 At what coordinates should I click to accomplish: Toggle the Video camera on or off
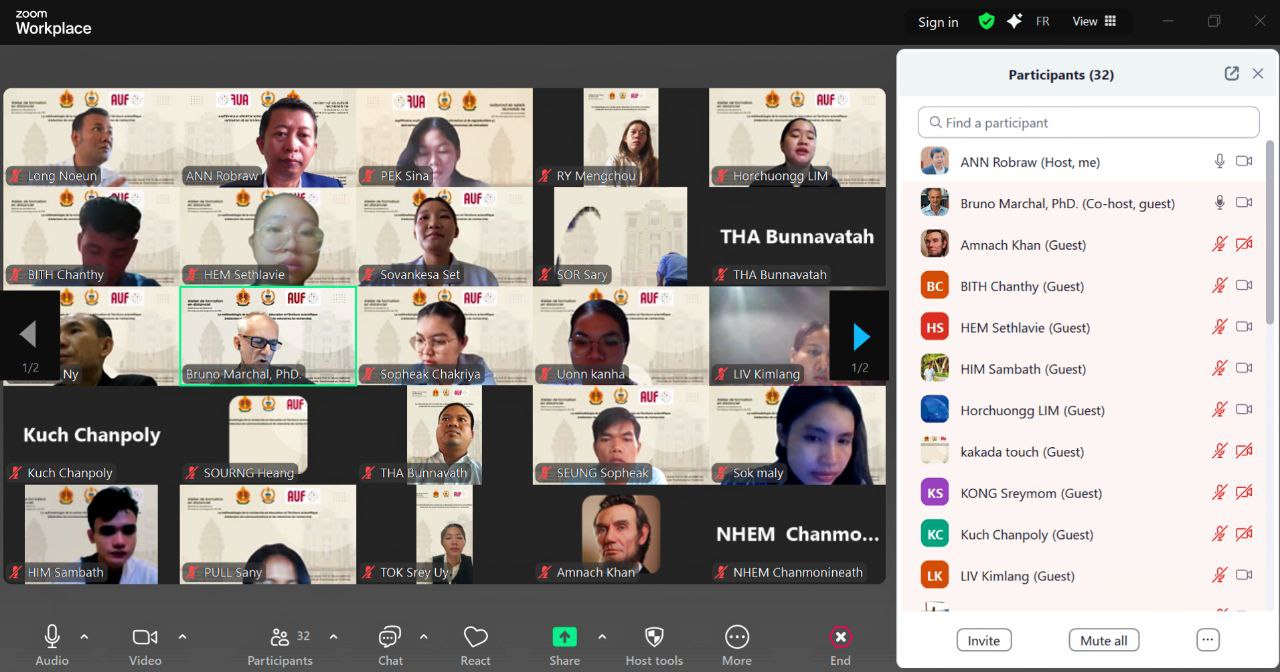(x=145, y=637)
